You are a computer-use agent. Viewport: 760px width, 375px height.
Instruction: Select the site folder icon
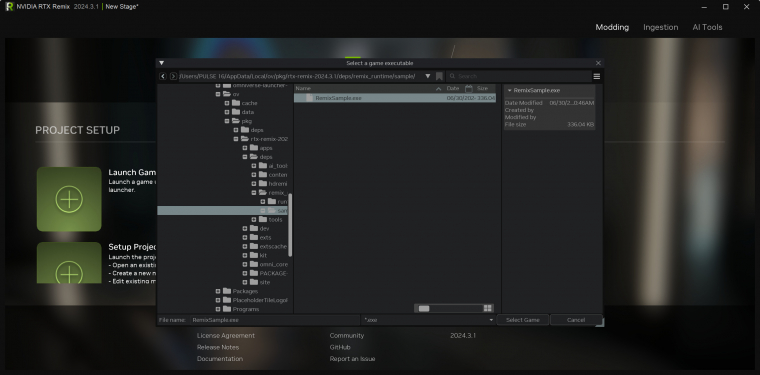point(254,282)
